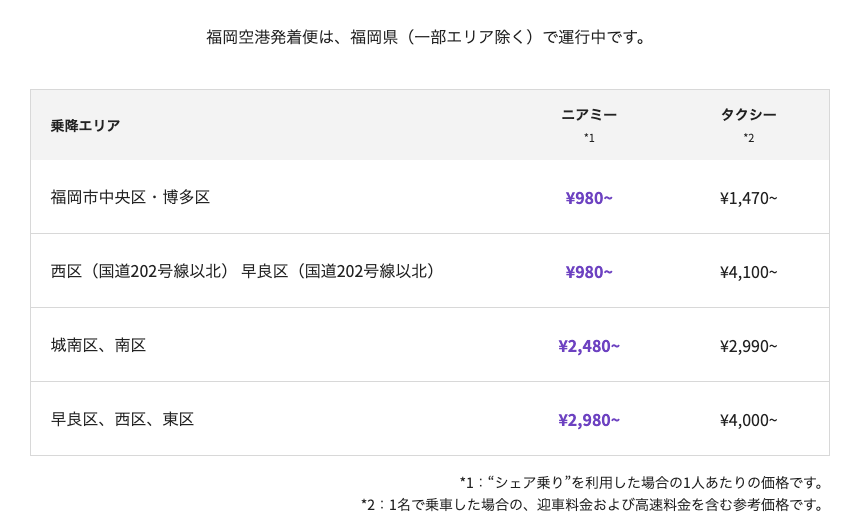This screenshot has width=863, height=526.
Task: Click the ¥2,480~ NearMe price
Action: pos(589,346)
